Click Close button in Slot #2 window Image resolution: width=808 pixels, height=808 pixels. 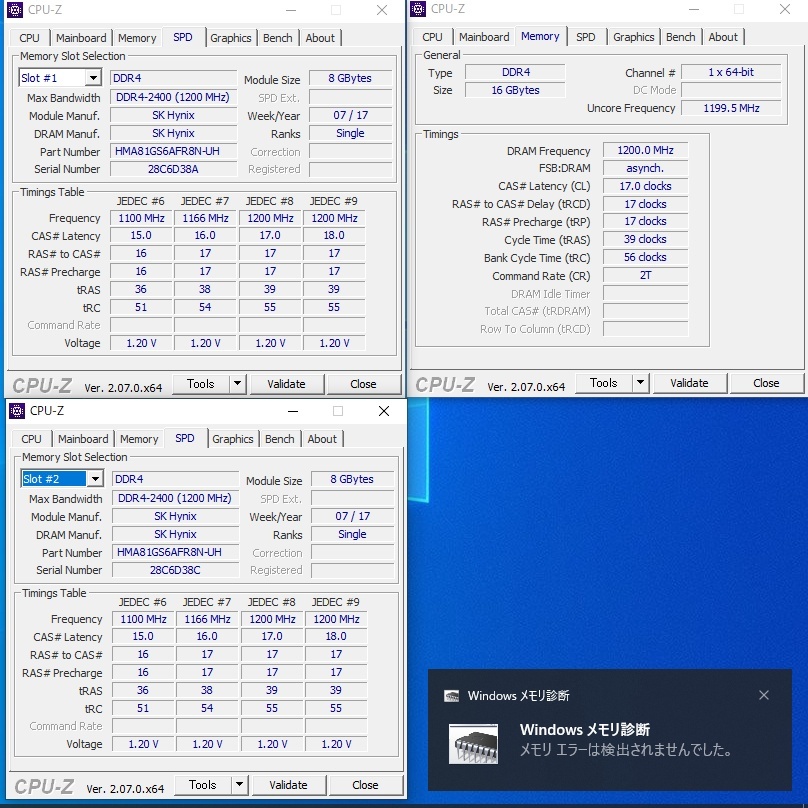click(365, 785)
